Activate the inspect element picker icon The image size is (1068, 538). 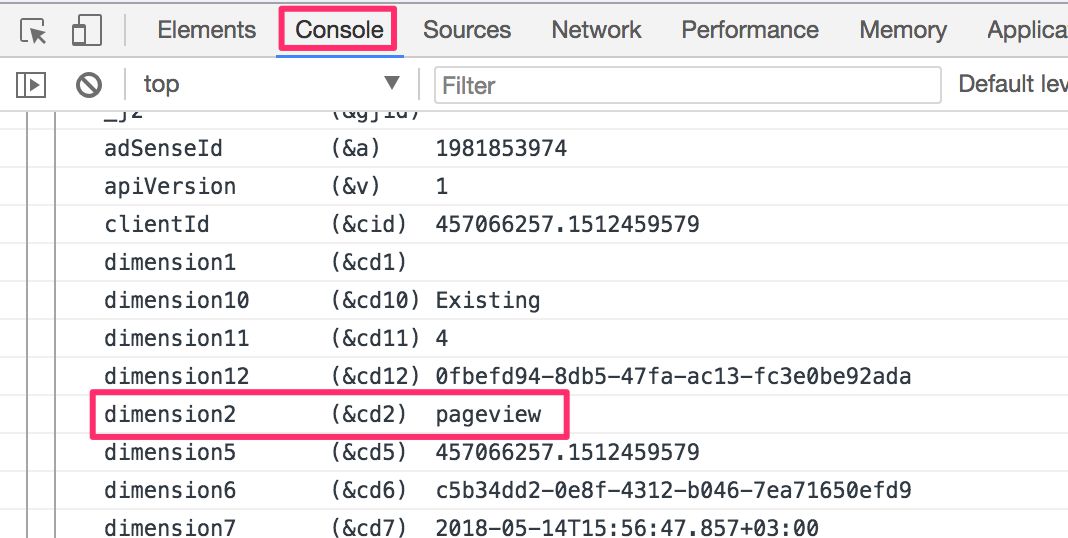click(x=33, y=31)
